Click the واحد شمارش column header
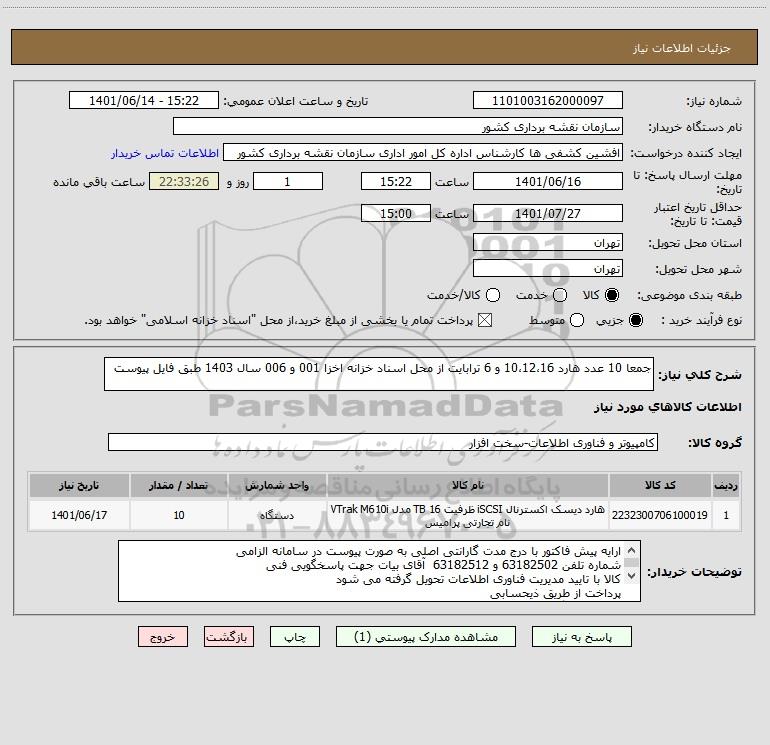The image size is (770, 745). coord(277,485)
